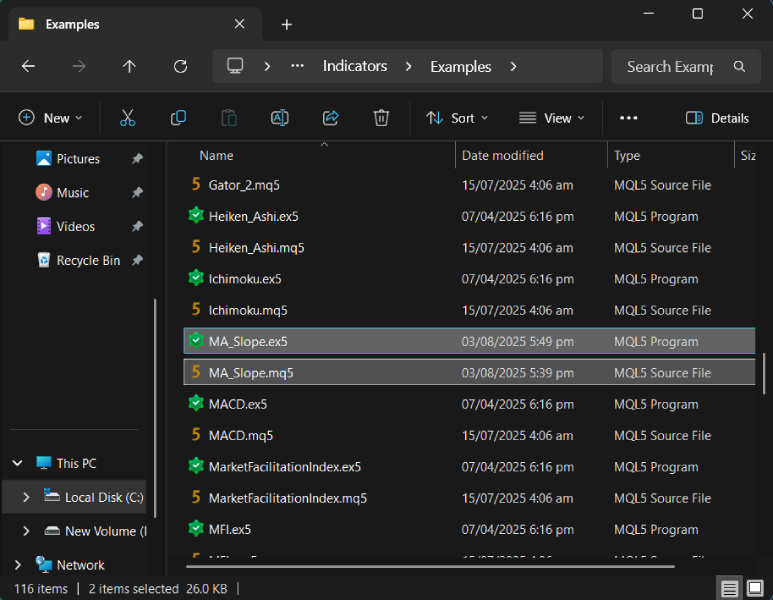Collapse the This PC tree node
The width and height of the screenshot is (773, 600).
18,464
